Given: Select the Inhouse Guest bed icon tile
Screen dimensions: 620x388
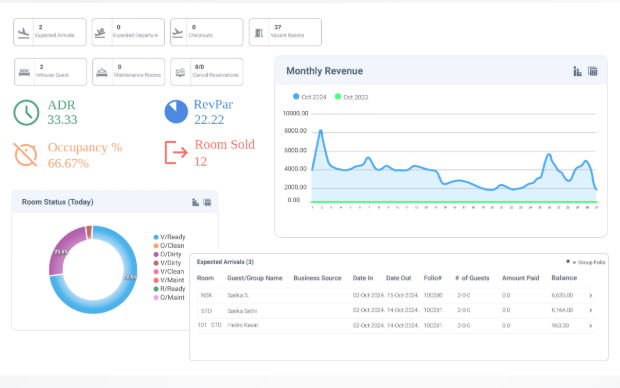Looking at the screenshot, I should pyautogui.click(x=50, y=72).
